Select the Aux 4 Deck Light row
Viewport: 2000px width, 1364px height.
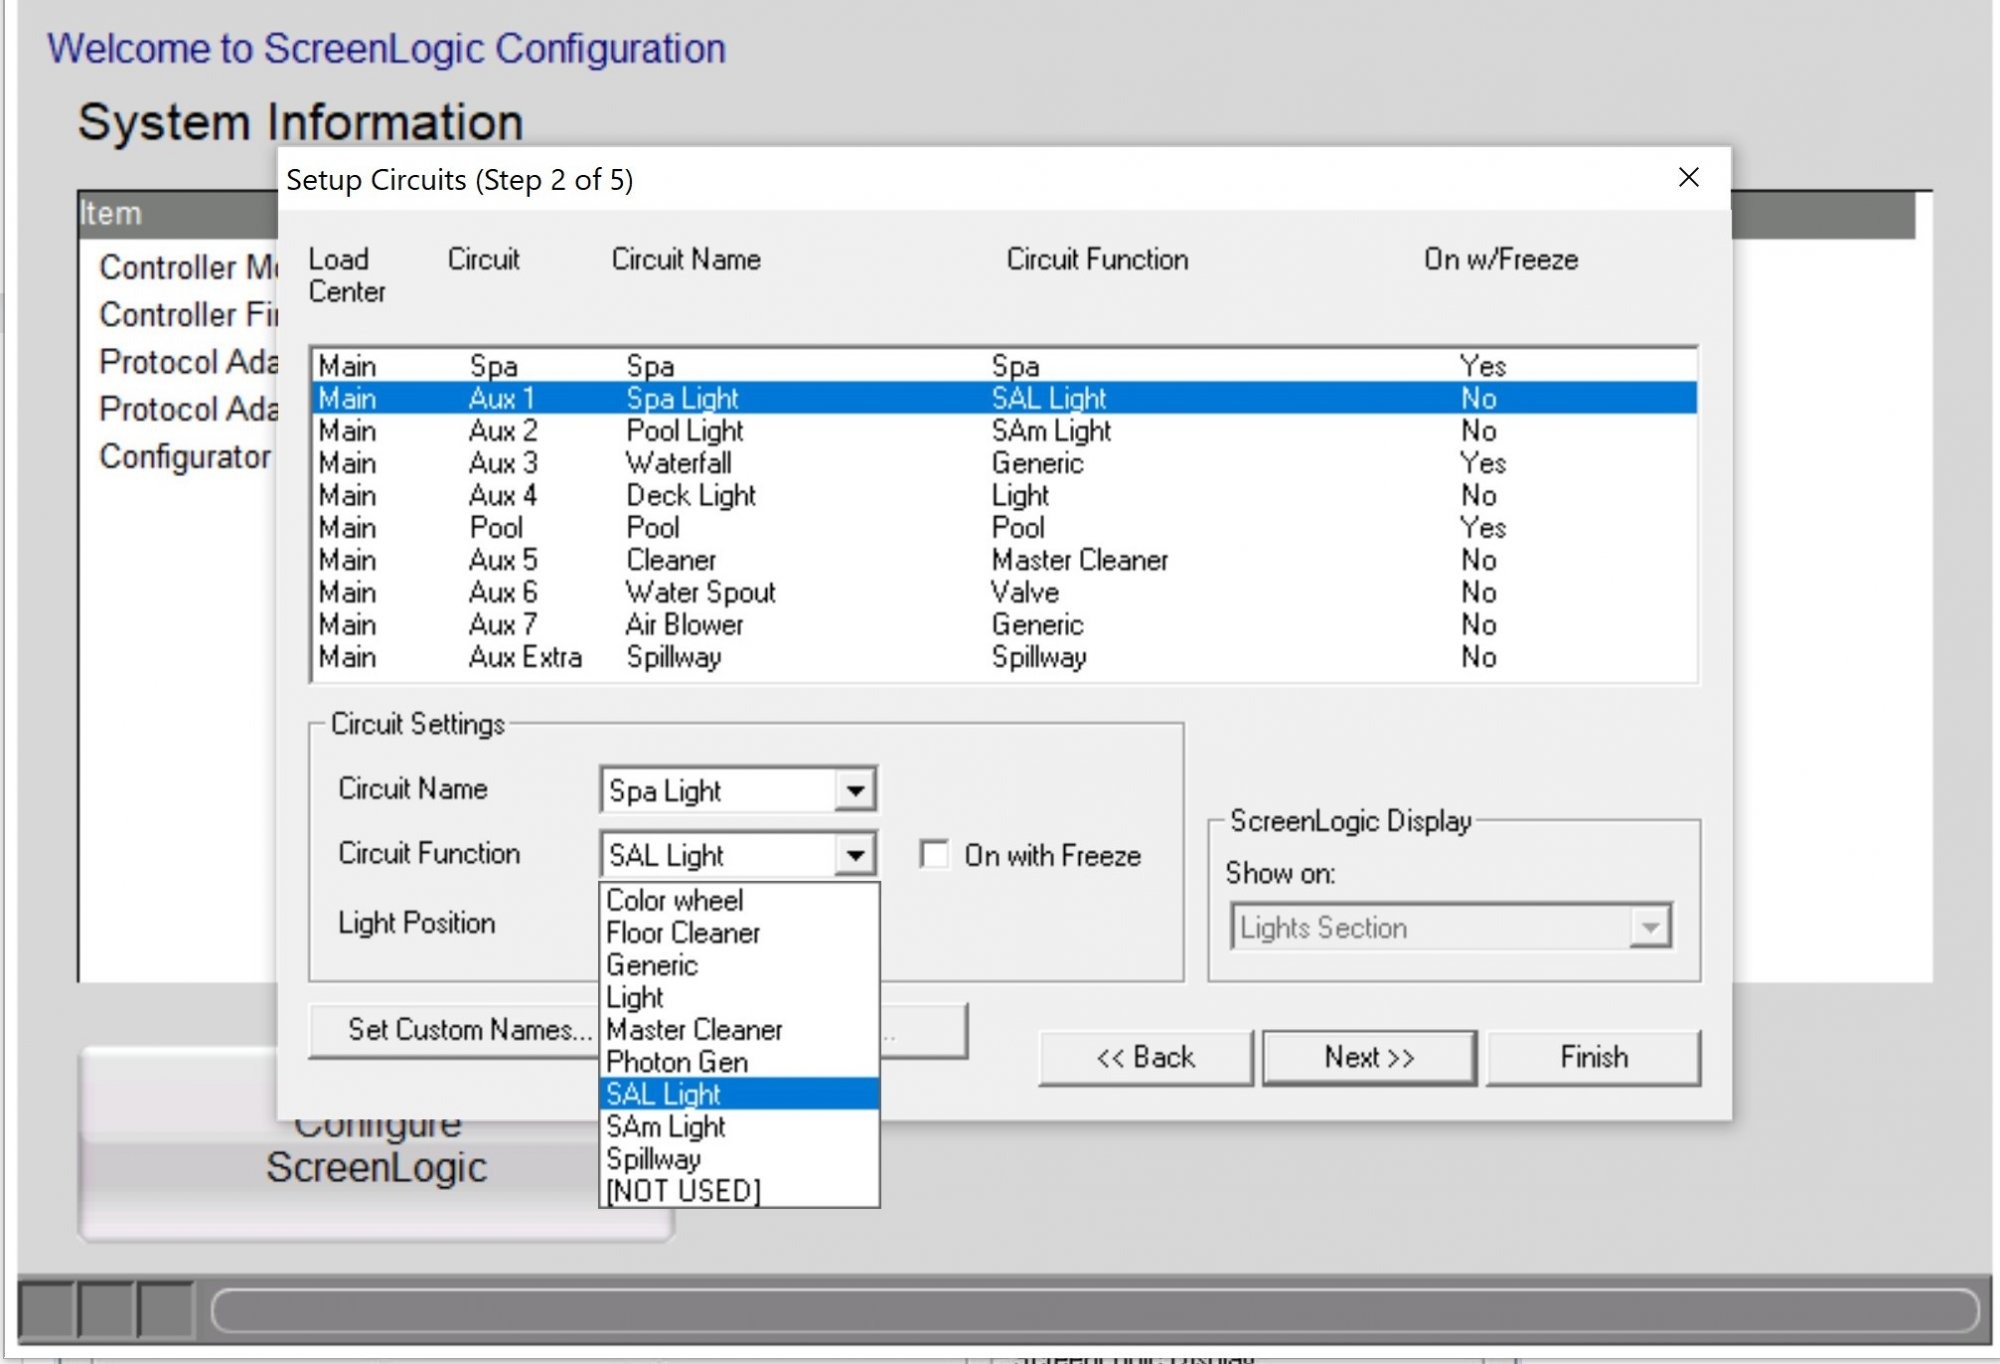coord(1005,495)
